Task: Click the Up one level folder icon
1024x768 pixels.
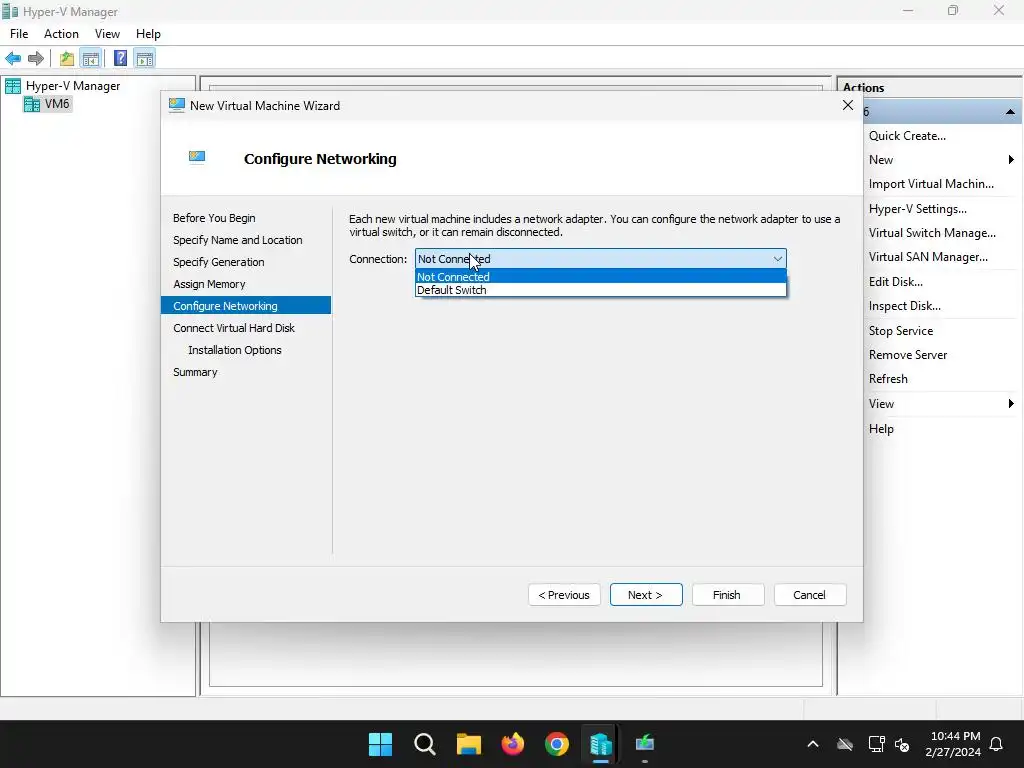Action: [x=67, y=59]
